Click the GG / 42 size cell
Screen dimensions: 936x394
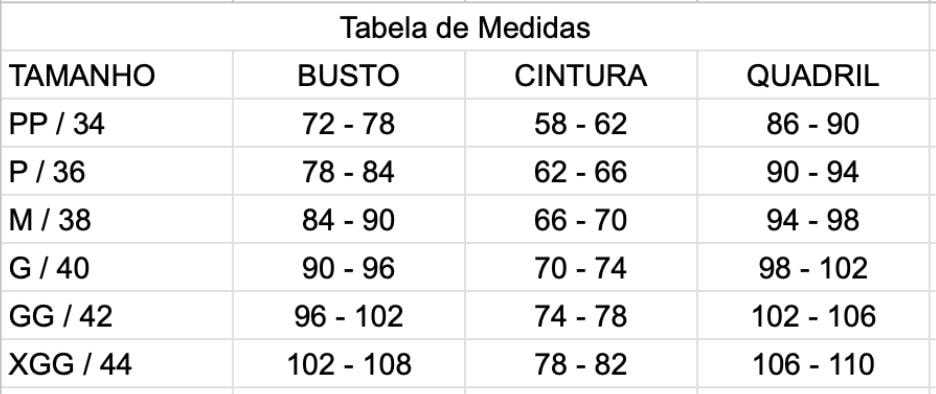(x=117, y=316)
